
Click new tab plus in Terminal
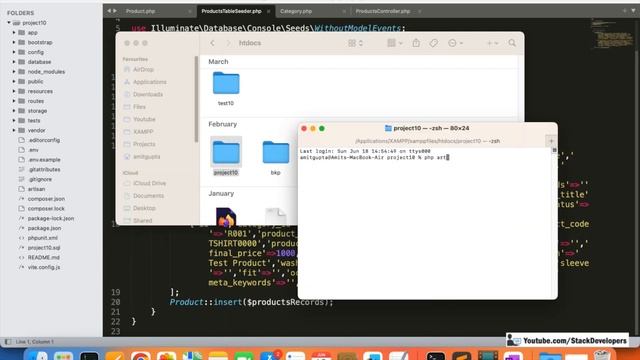[x=551, y=141]
